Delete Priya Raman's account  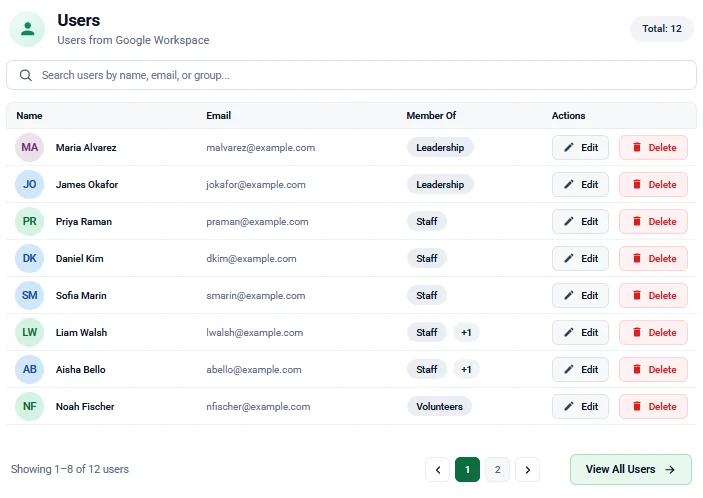point(653,221)
